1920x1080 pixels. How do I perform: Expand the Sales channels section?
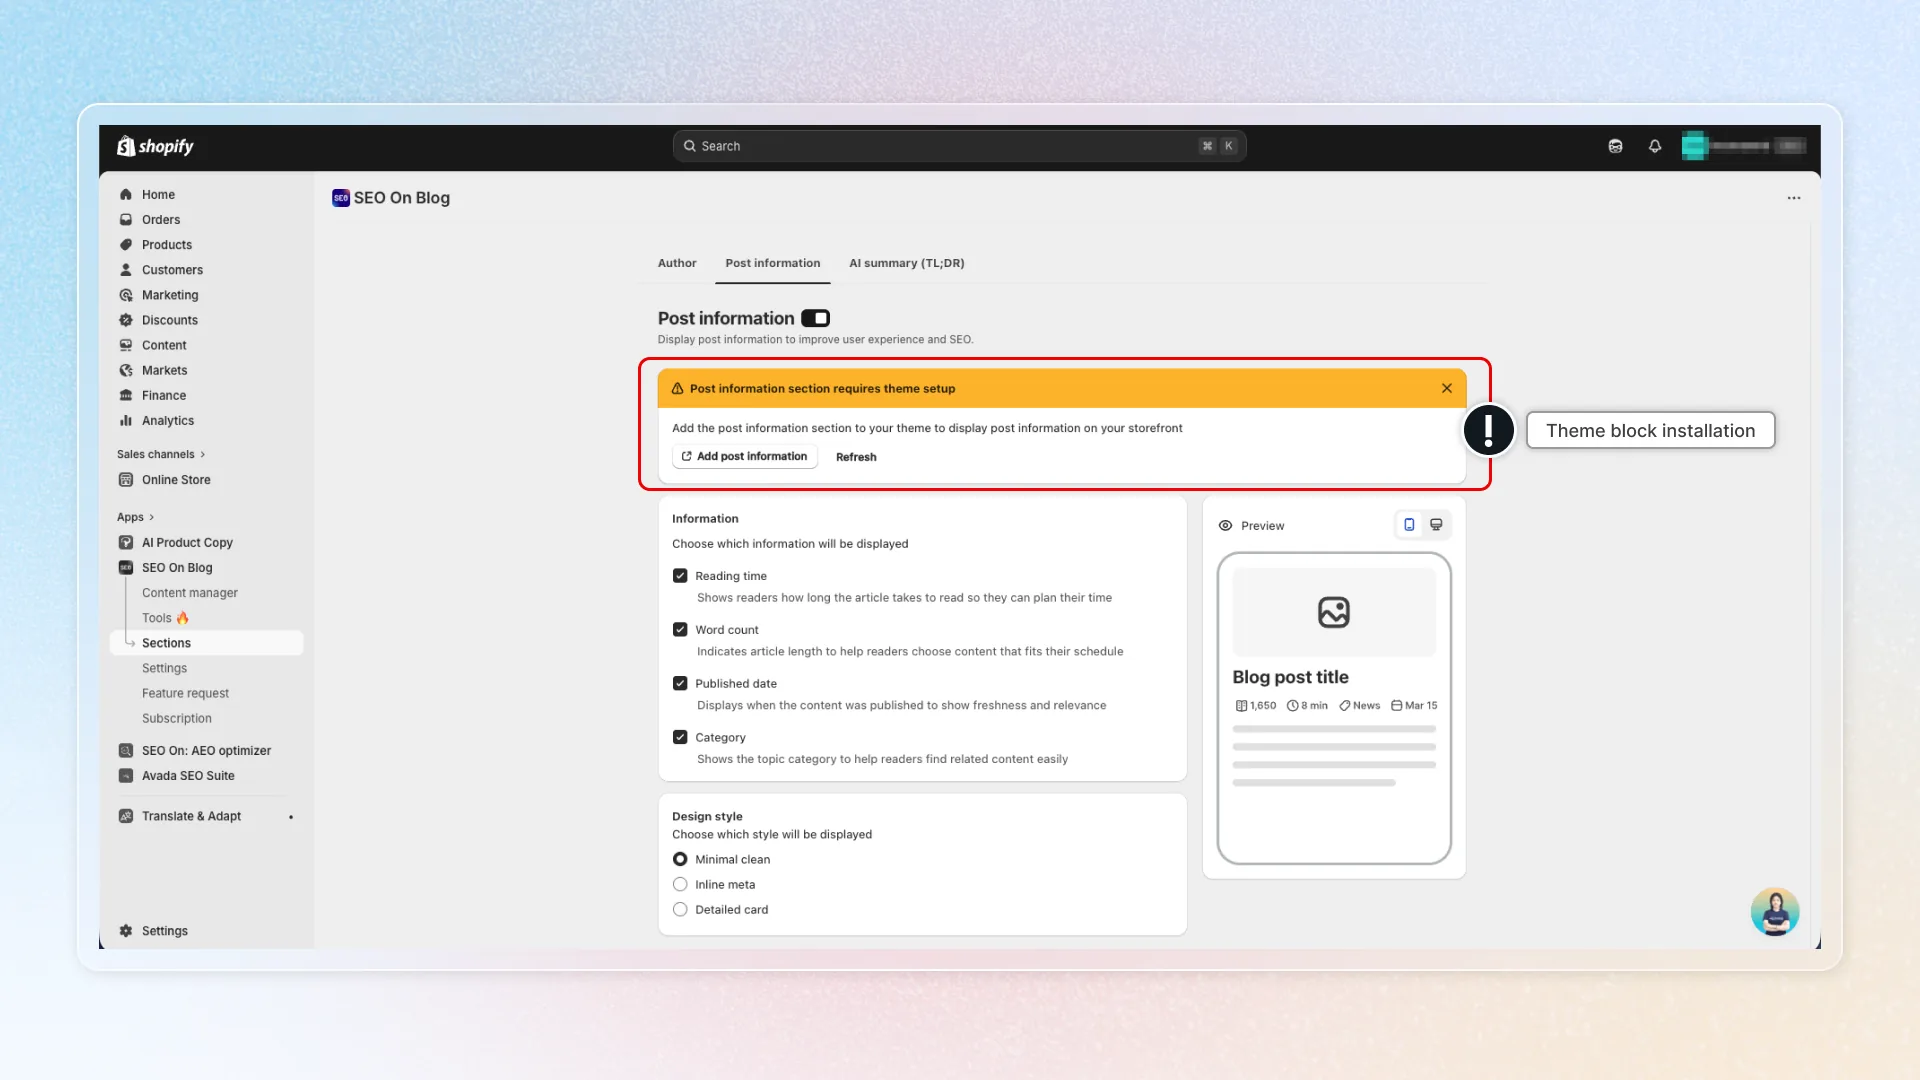pos(161,455)
